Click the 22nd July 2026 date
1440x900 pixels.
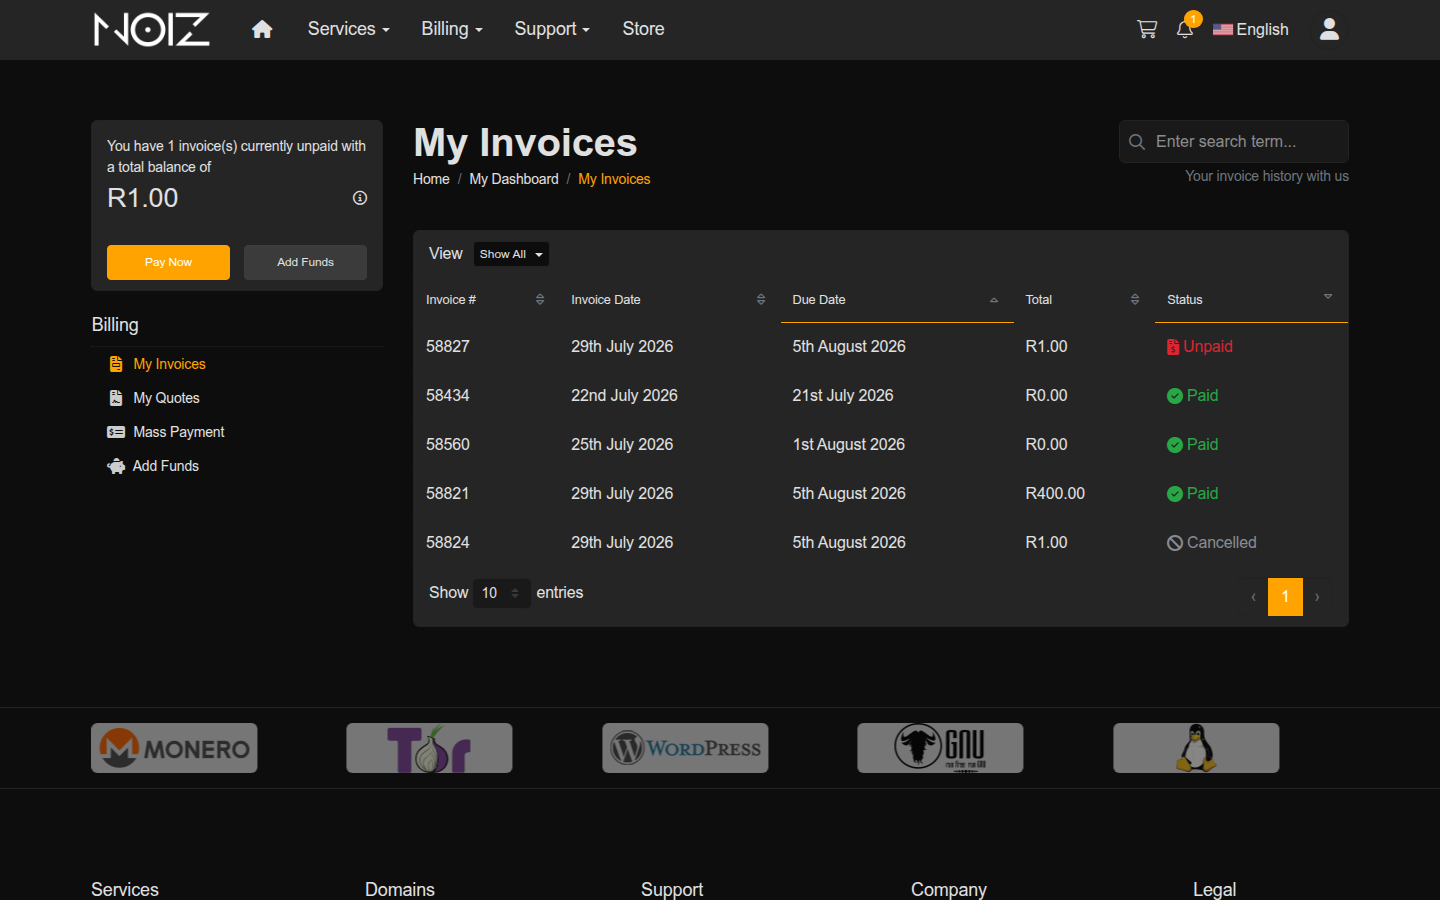pyautogui.click(x=624, y=396)
